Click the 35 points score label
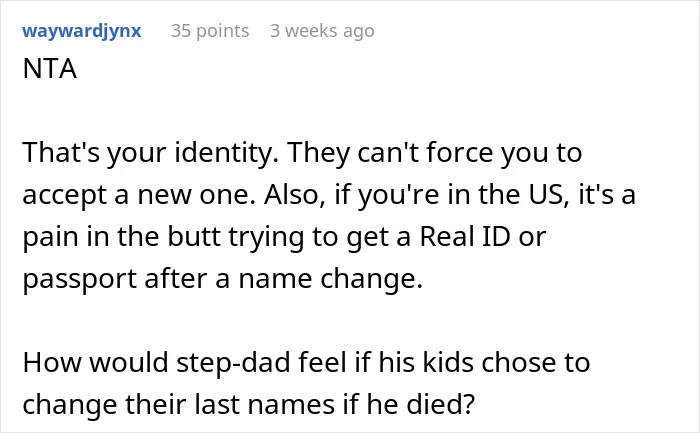The image size is (700, 433). click(210, 31)
